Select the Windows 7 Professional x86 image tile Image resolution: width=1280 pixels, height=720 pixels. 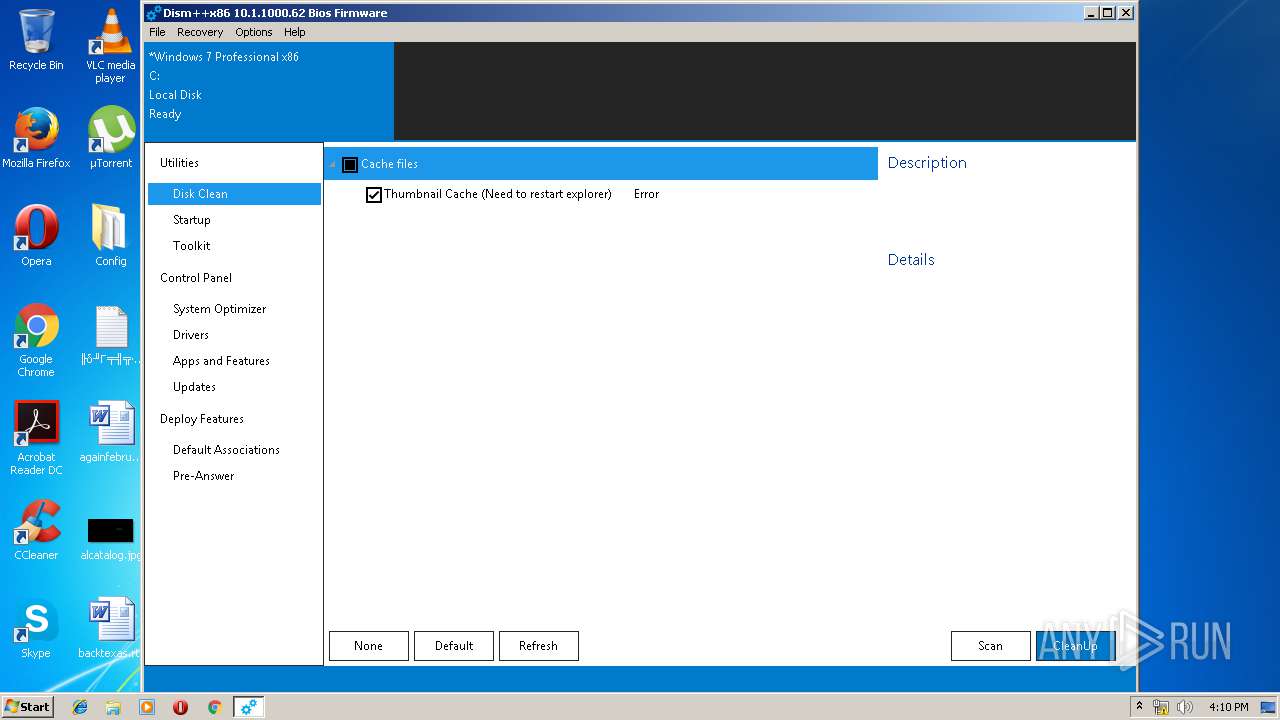(x=270, y=90)
